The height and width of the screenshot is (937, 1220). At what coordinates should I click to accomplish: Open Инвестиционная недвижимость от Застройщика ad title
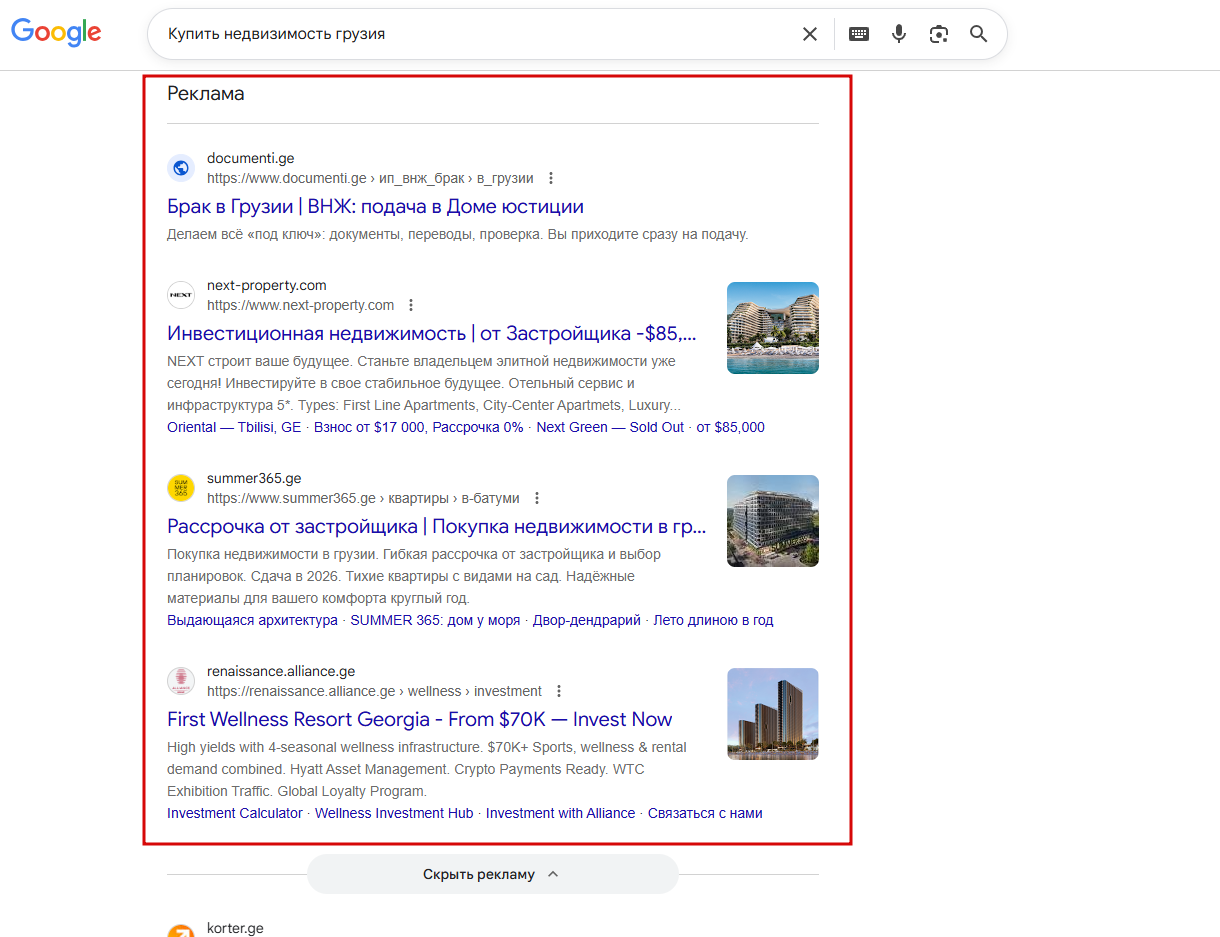click(432, 334)
